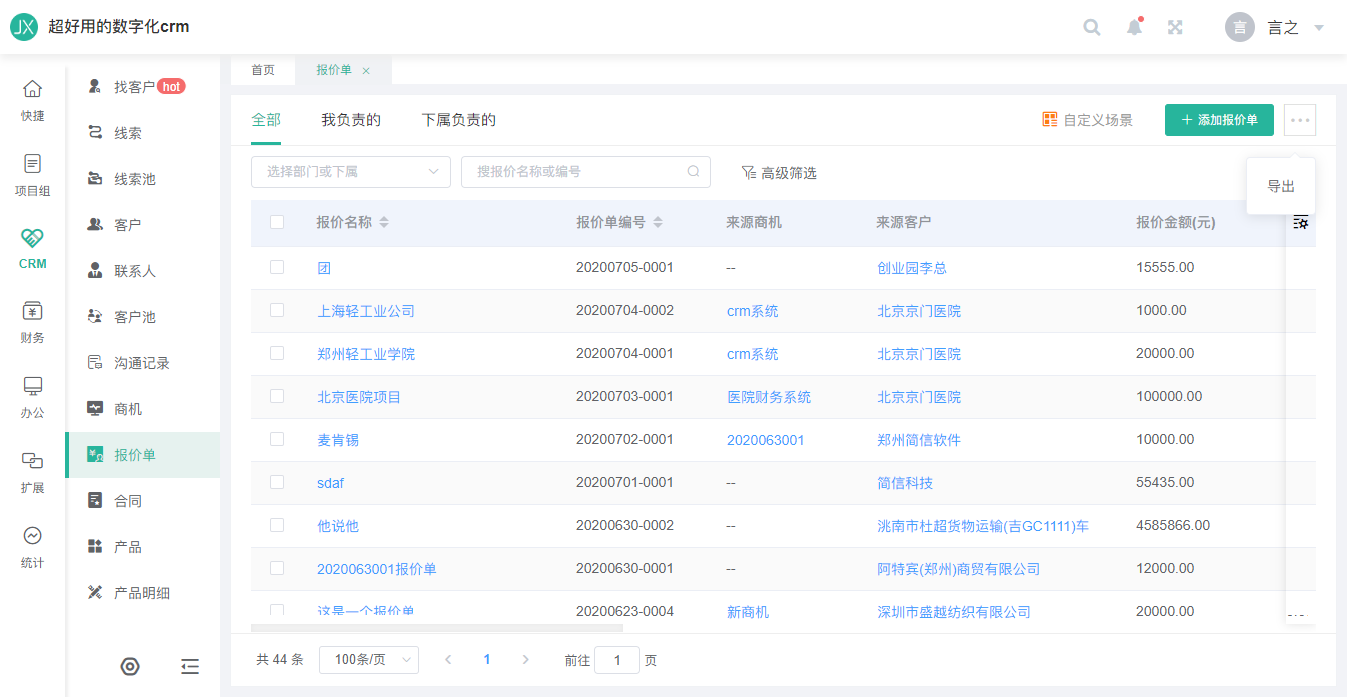The height and width of the screenshot is (697, 1347).
Task: Open the column settings gear icon
Action: click(x=1301, y=222)
